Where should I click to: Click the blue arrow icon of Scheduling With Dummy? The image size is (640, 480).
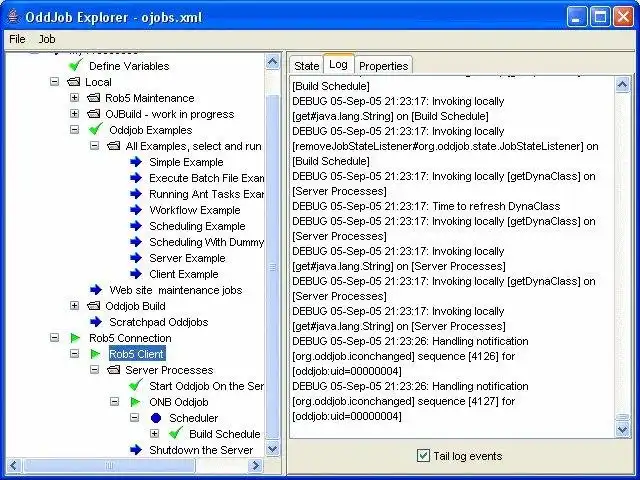[136, 242]
